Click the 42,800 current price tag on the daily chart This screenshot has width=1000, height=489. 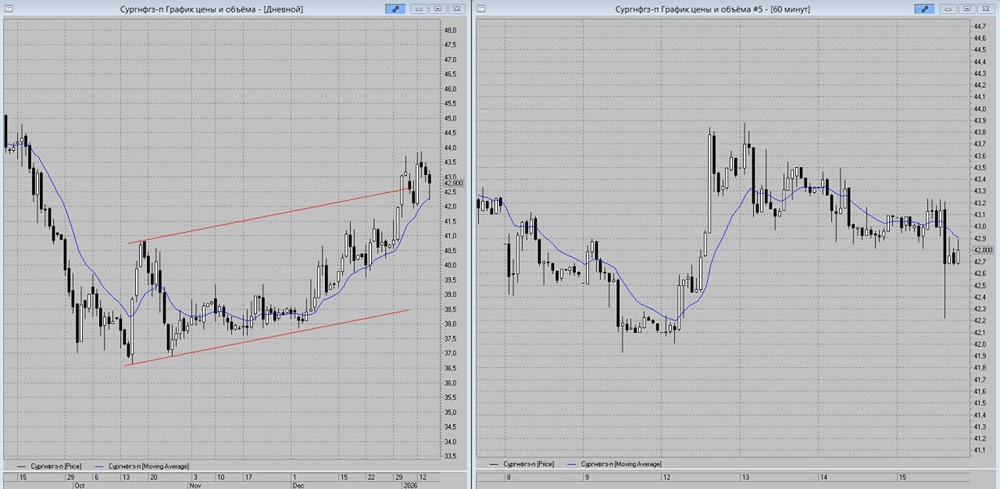tap(453, 183)
